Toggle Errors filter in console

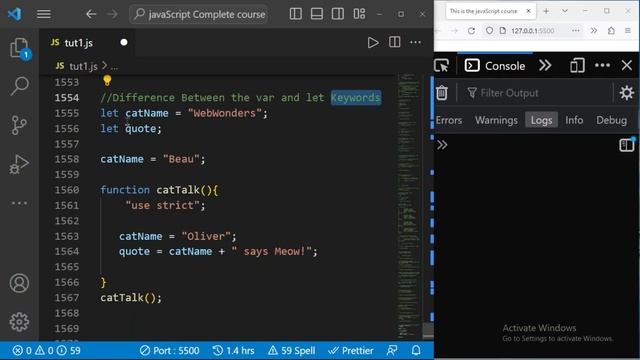(449, 120)
